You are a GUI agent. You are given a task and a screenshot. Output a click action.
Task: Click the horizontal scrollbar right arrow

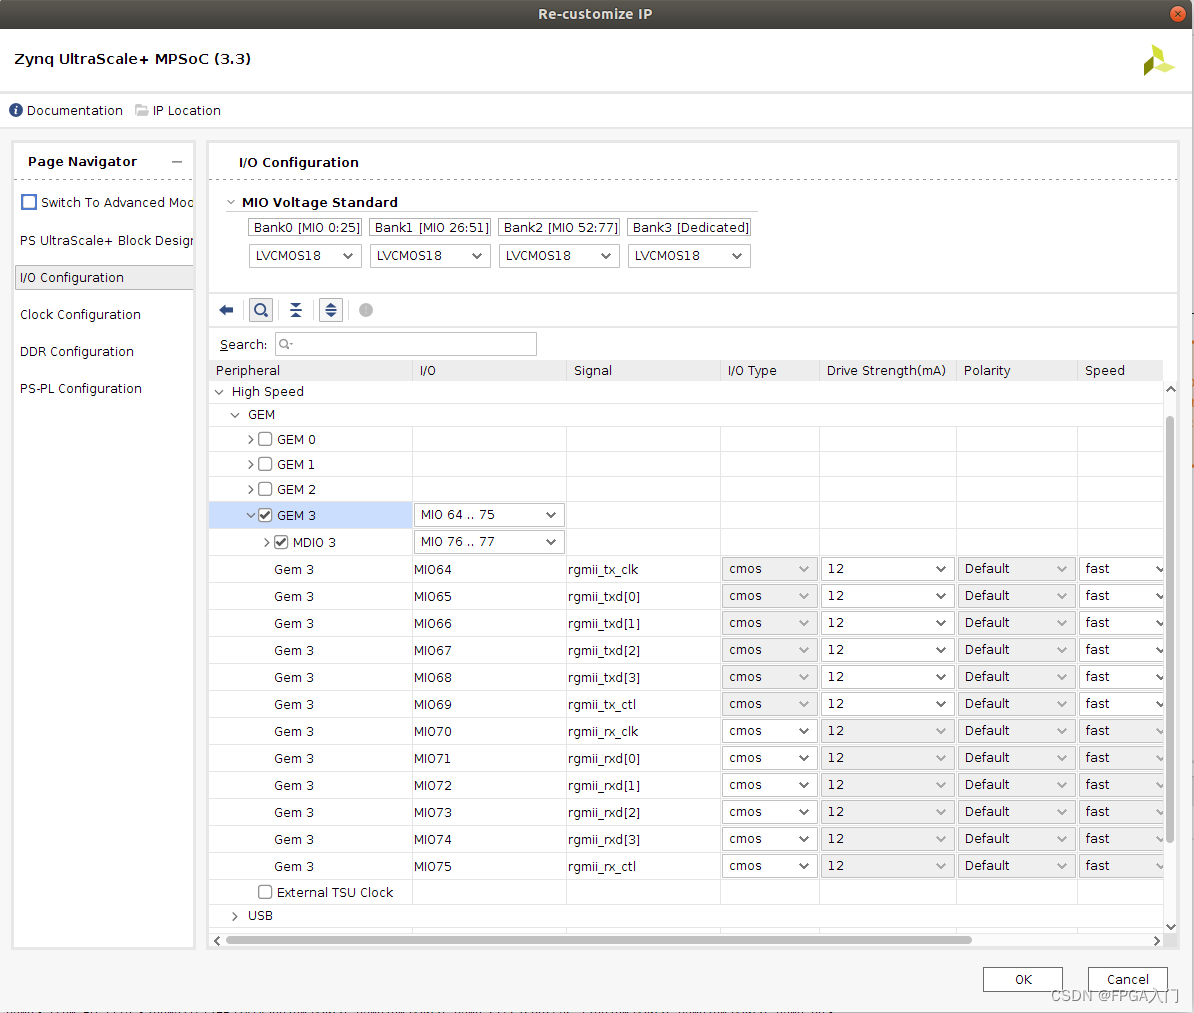(1157, 941)
